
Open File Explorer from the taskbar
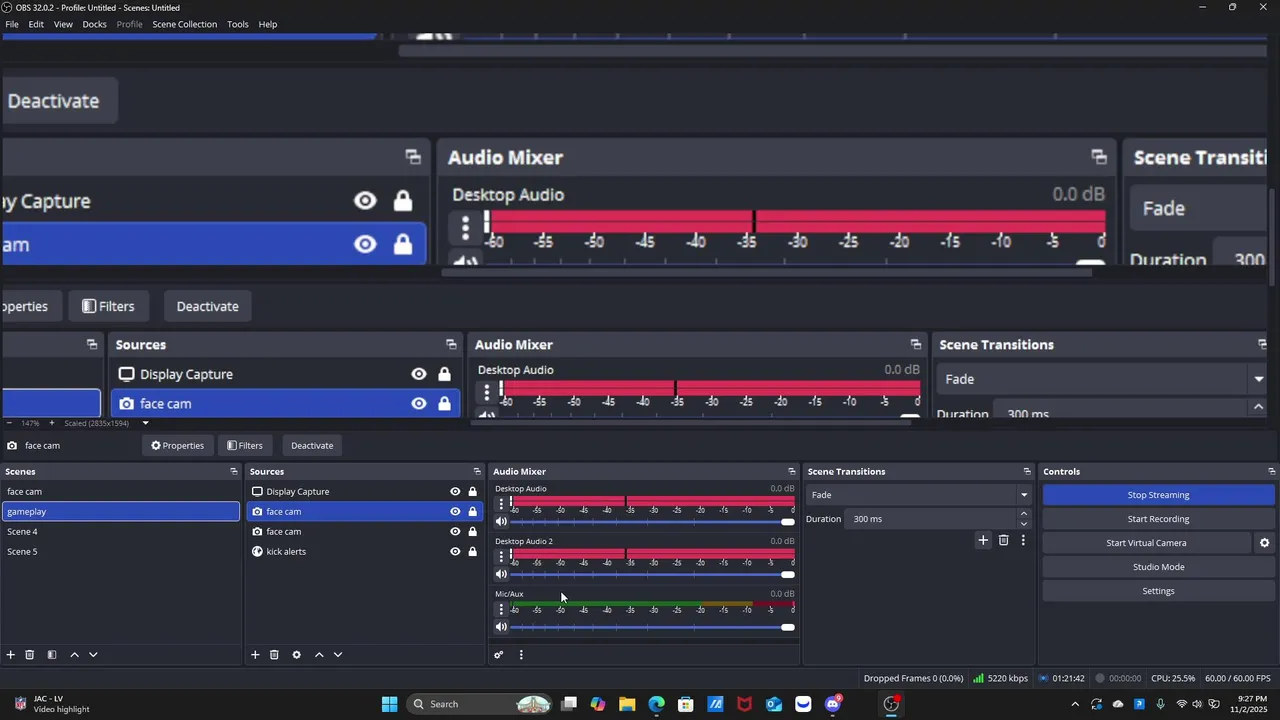[x=627, y=704]
